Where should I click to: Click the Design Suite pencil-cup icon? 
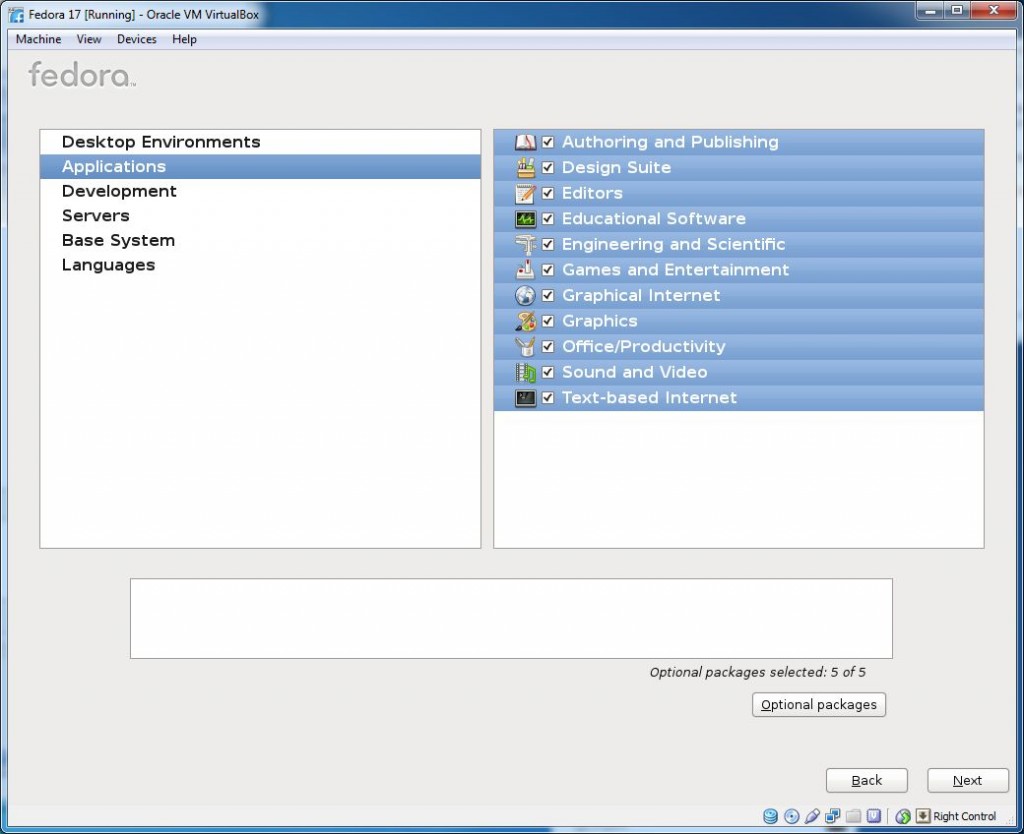point(525,167)
